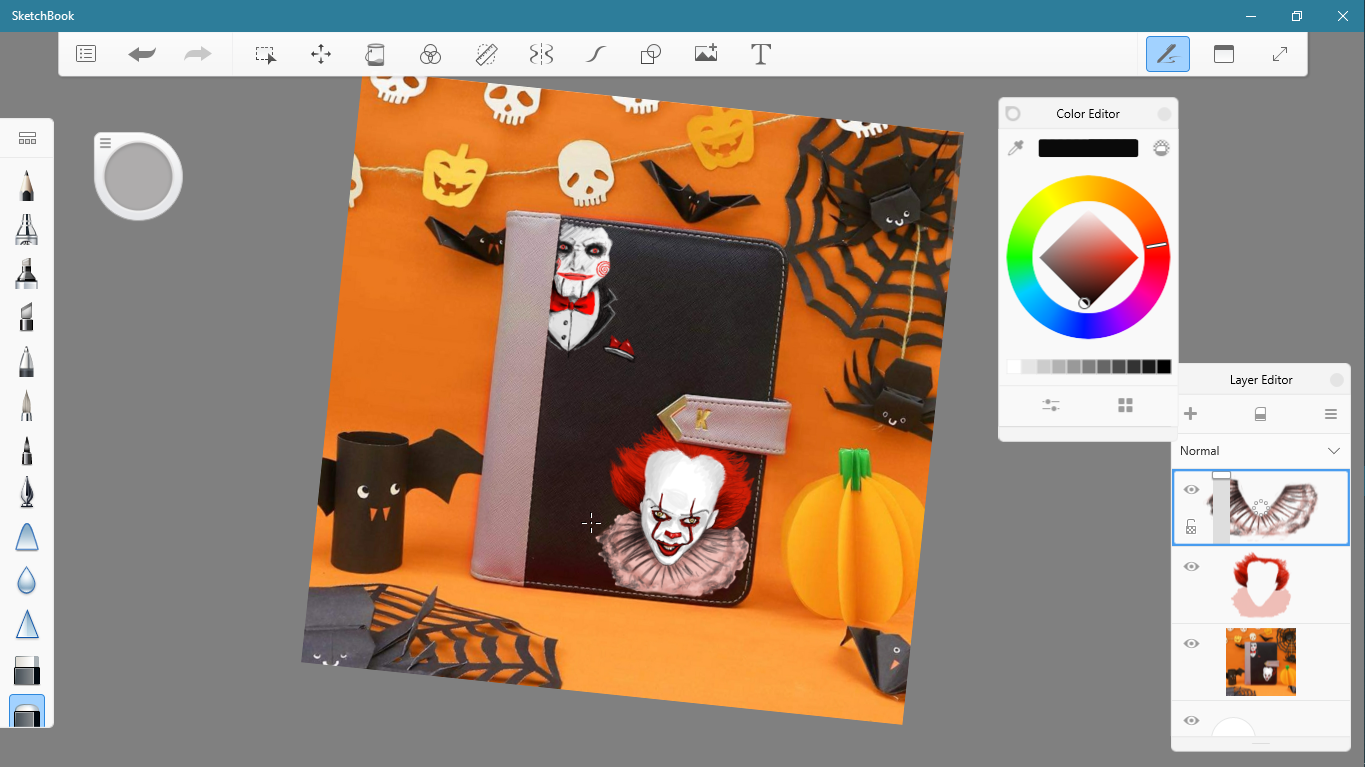This screenshot has width=1365, height=767.
Task: Select the Blur water drop brush
Action: pyautogui.click(x=27, y=580)
